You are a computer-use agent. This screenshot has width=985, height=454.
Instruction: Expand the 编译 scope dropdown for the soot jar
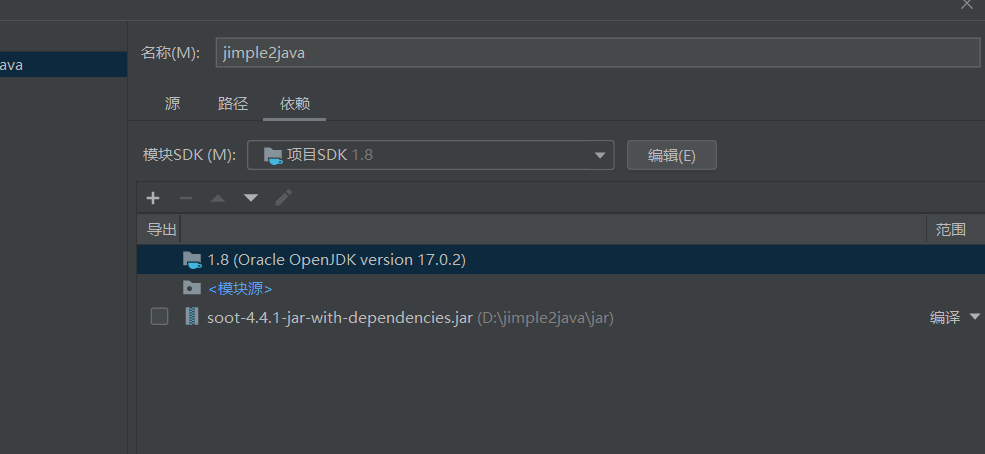pos(975,317)
